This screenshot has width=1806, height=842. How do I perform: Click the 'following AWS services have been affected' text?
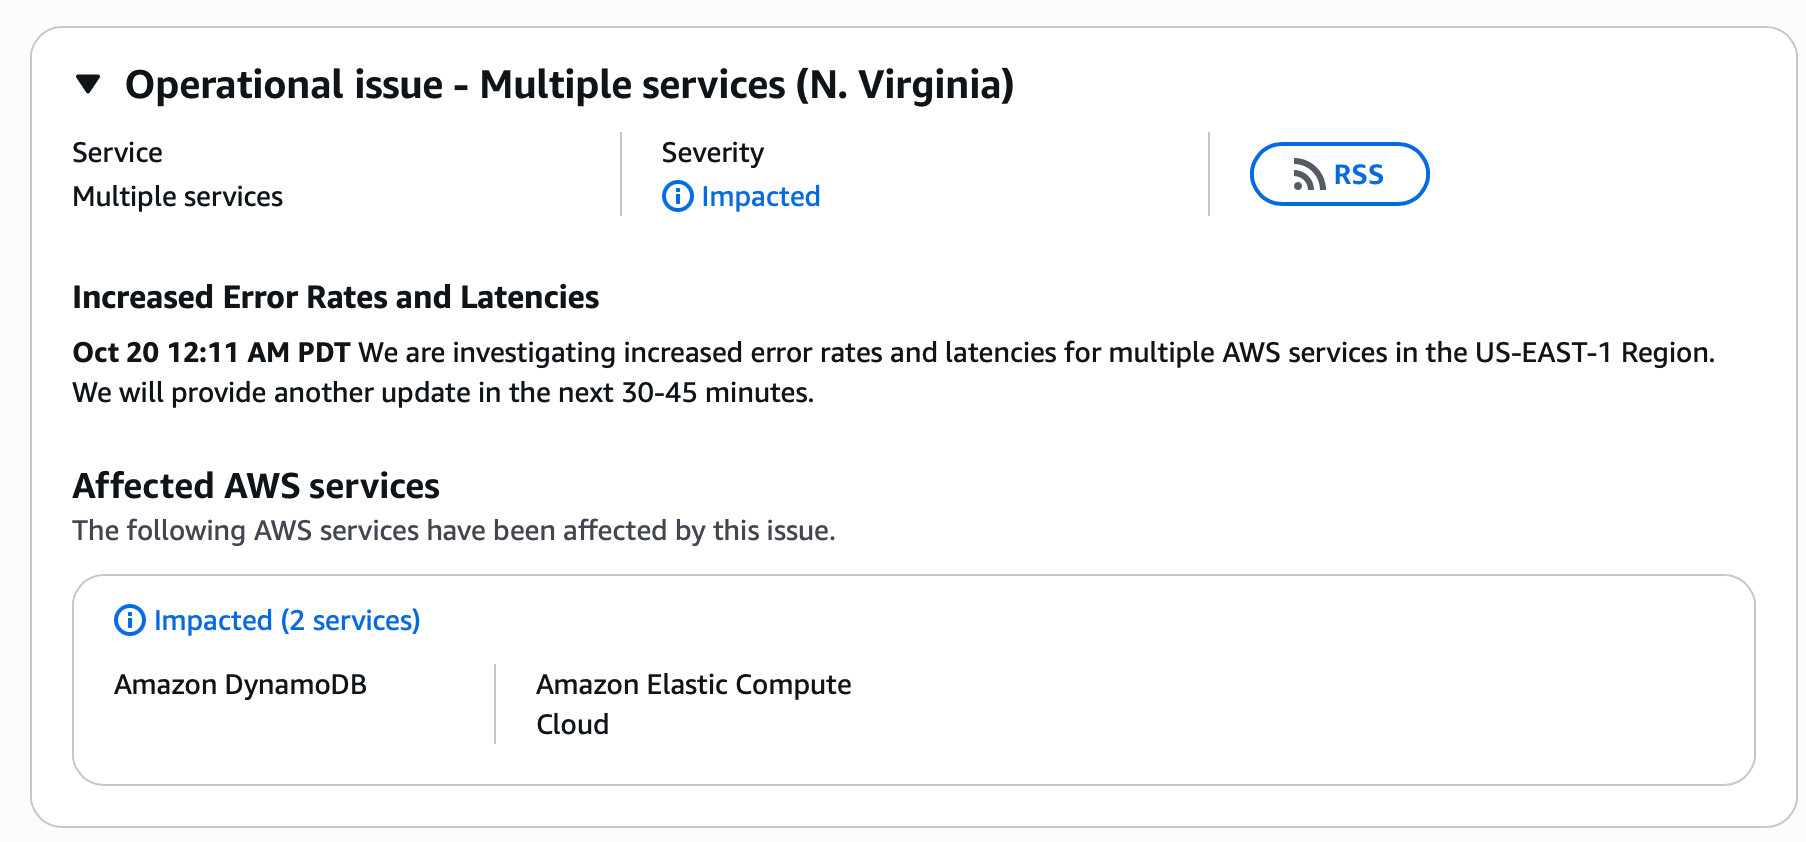click(453, 531)
